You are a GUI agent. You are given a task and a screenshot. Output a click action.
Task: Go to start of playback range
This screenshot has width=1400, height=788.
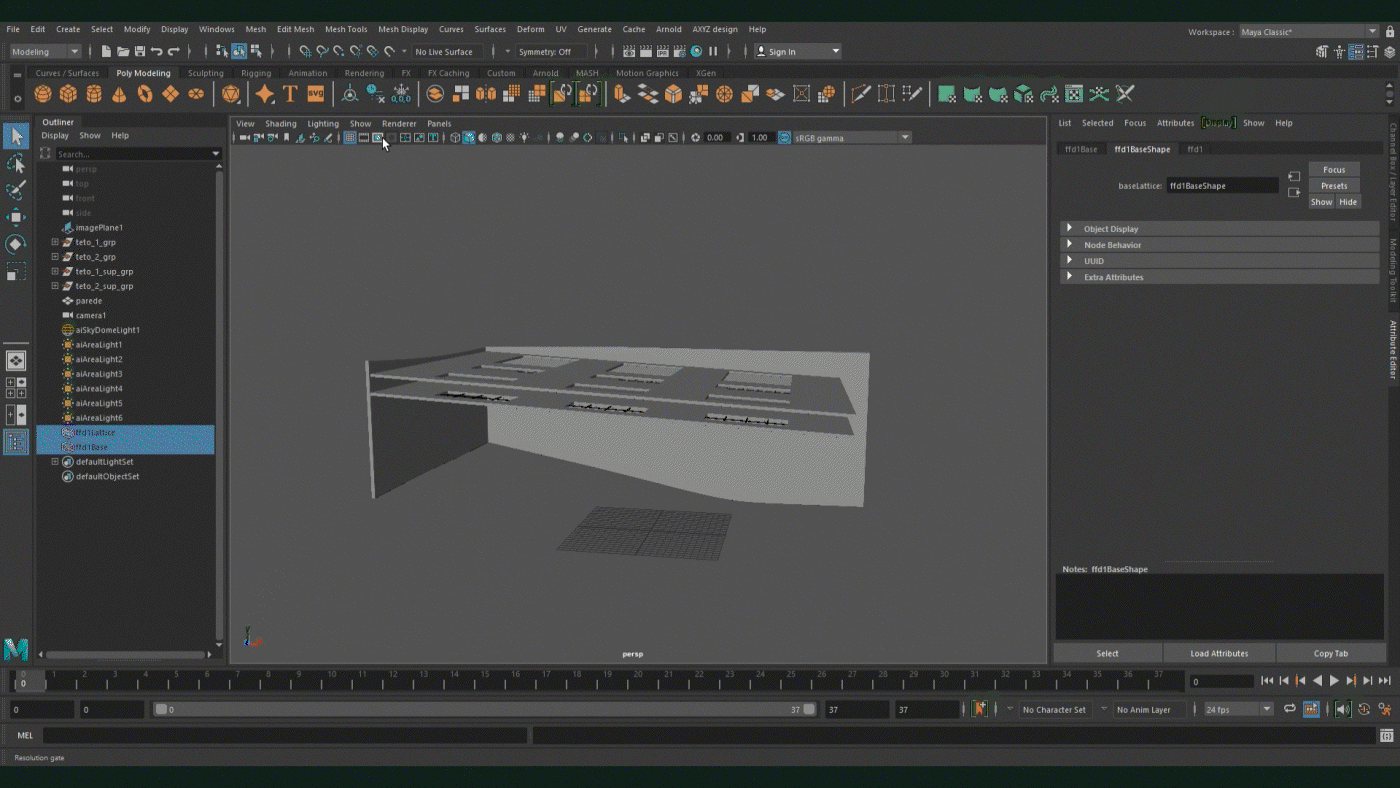pos(1267,681)
